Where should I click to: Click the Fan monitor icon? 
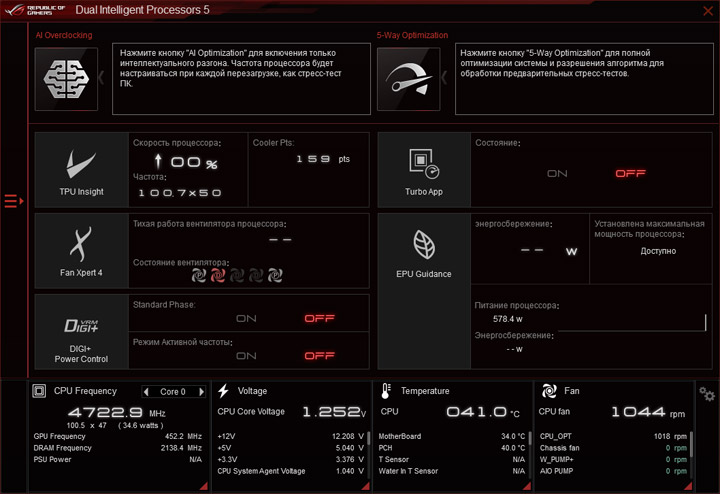click(x=549, y=391)
